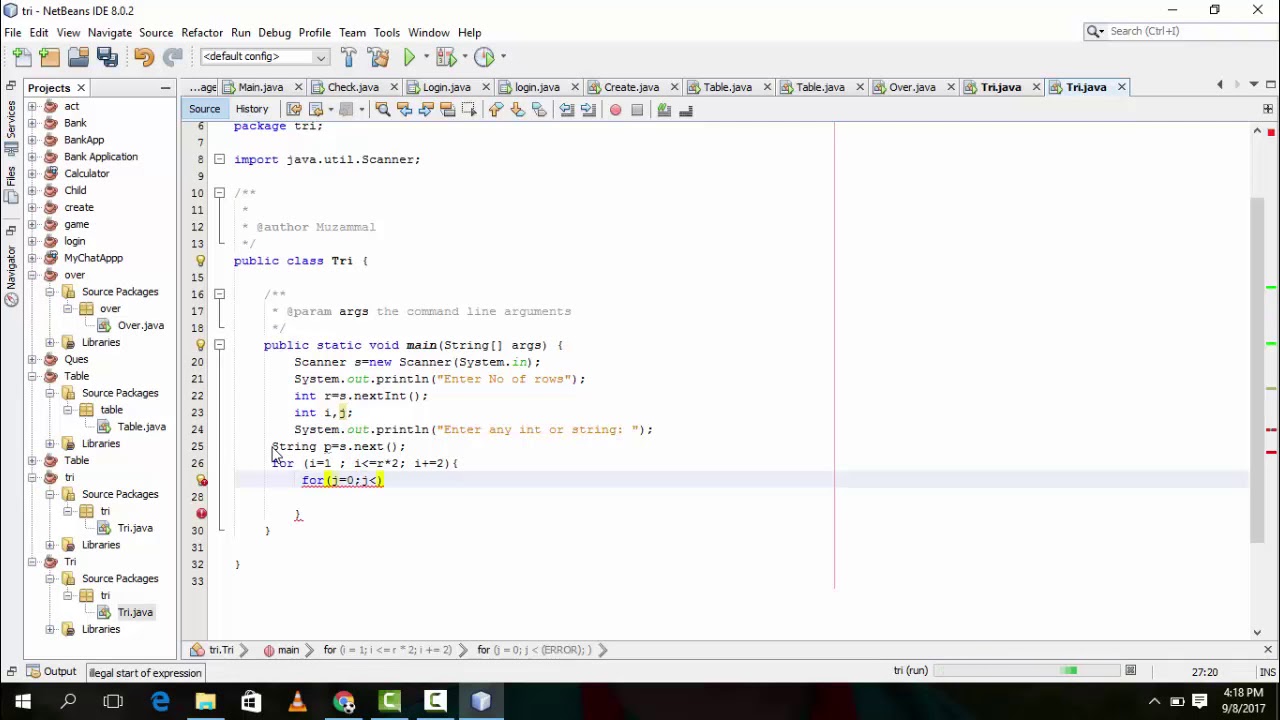Click error glyph on line 29

pyautogui.click(x=201, y=514)
